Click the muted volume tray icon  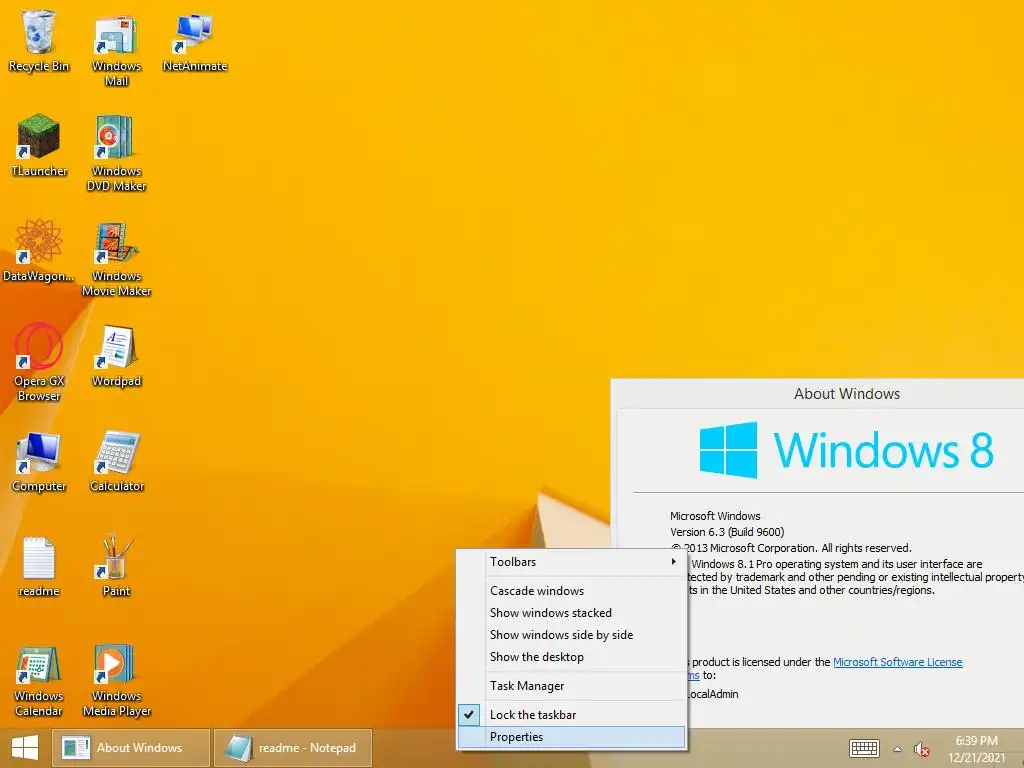tap(921, 749)
